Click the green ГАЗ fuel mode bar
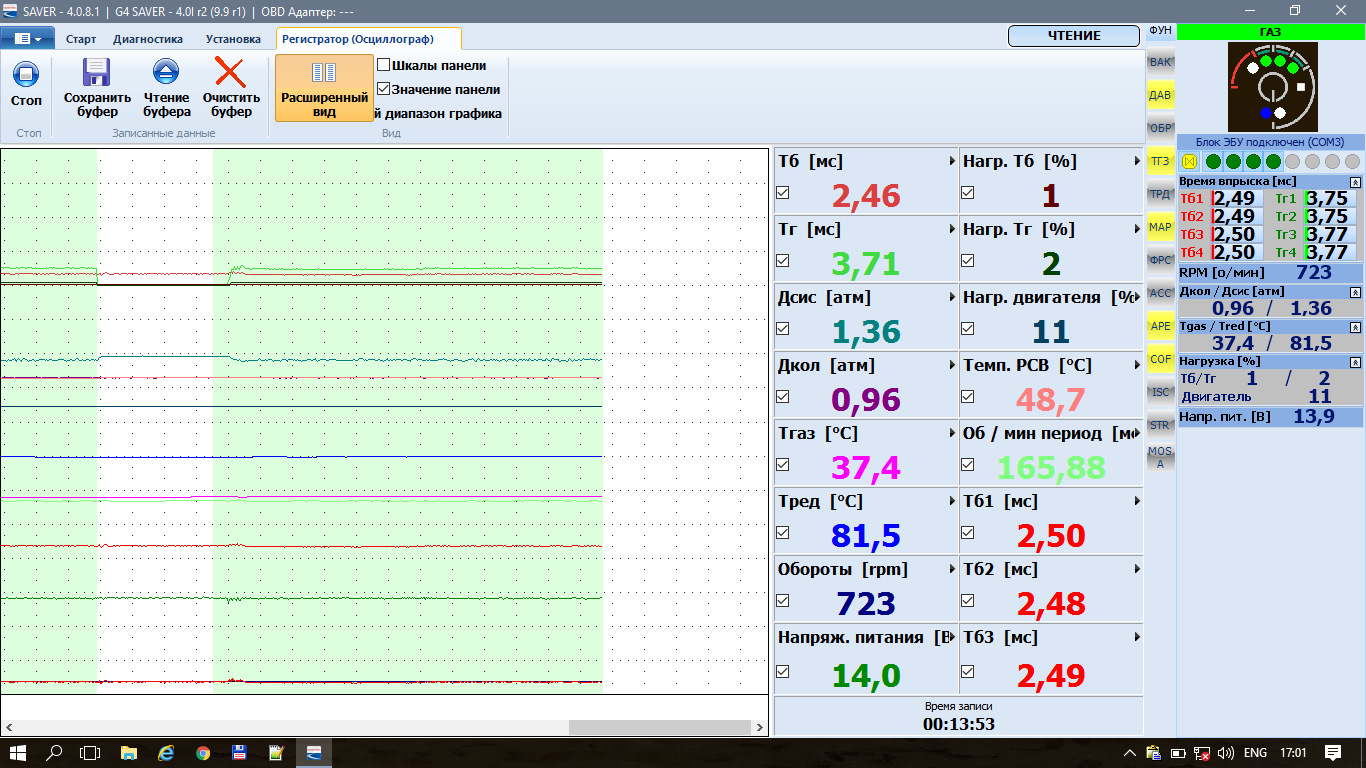The height and width of the screenshot is (768, 1366). [1270, 32]
